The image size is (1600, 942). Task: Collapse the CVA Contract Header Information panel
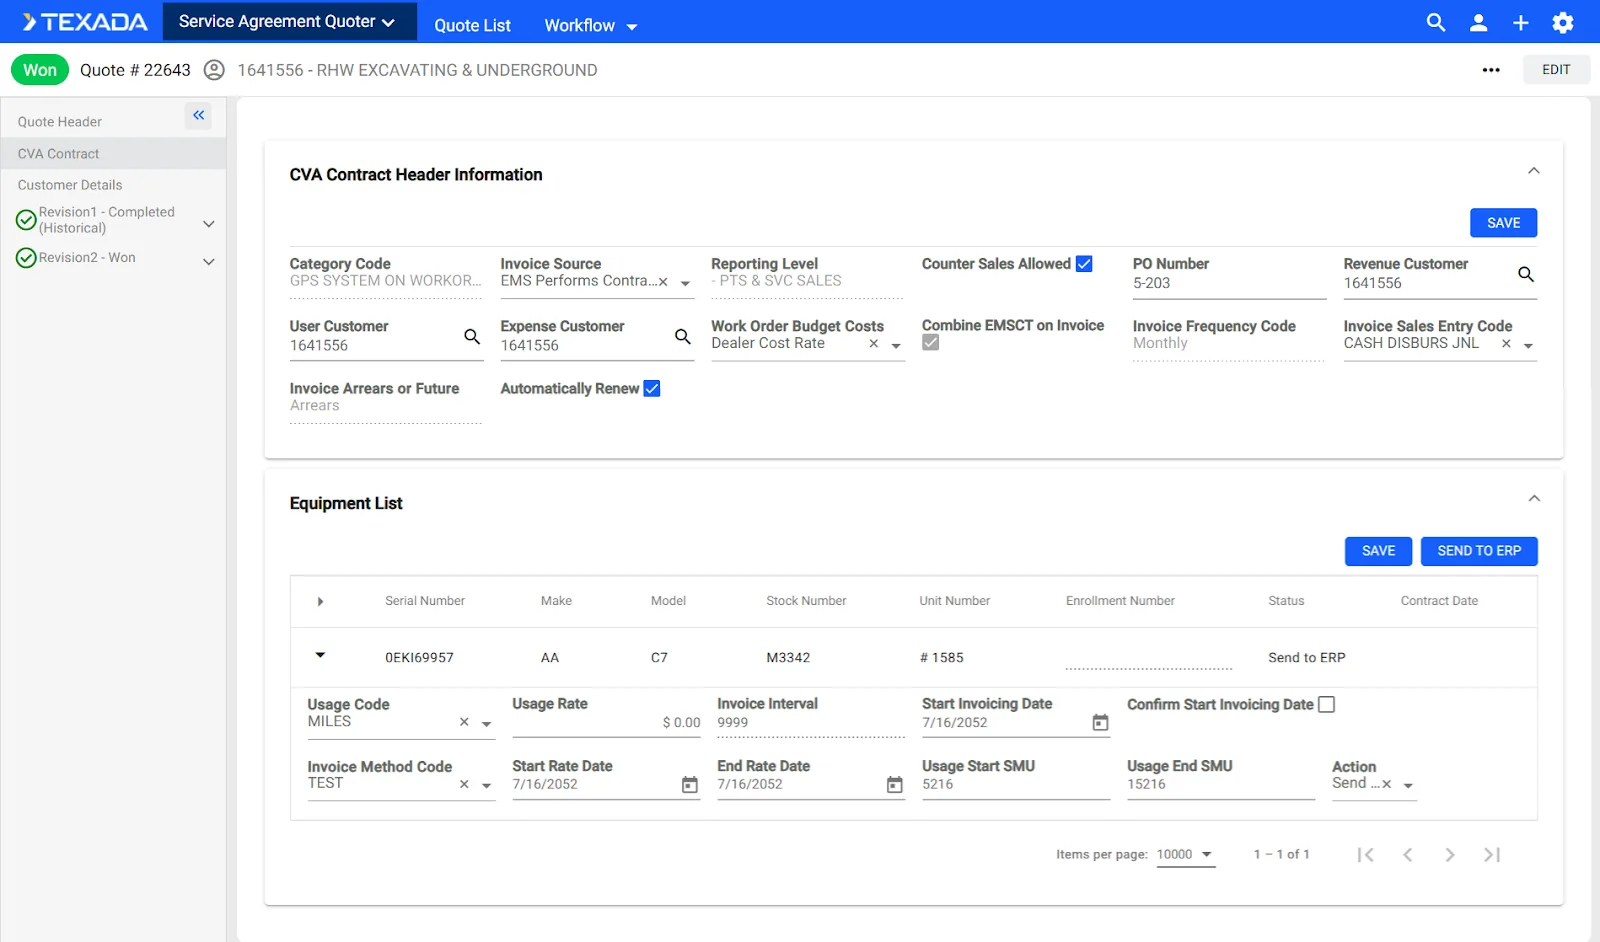(x=1533, y=171)
